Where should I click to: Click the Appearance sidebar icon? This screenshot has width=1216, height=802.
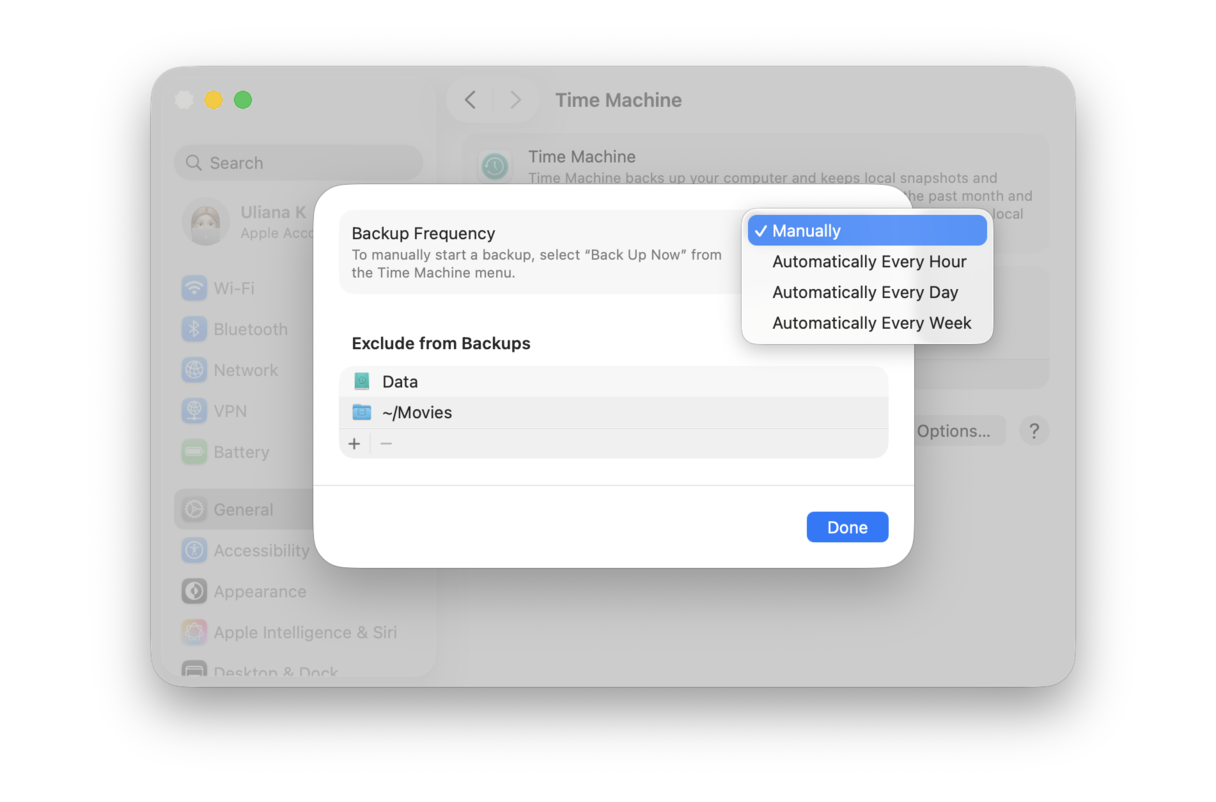(x=193, y=591)
